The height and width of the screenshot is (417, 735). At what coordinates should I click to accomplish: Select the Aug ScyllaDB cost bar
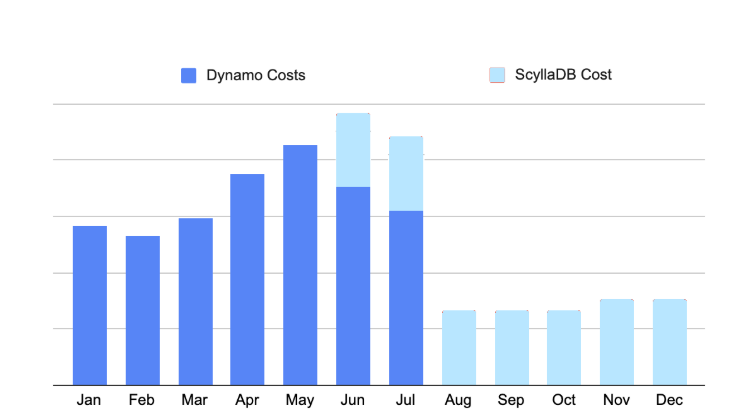click(459, 348)
